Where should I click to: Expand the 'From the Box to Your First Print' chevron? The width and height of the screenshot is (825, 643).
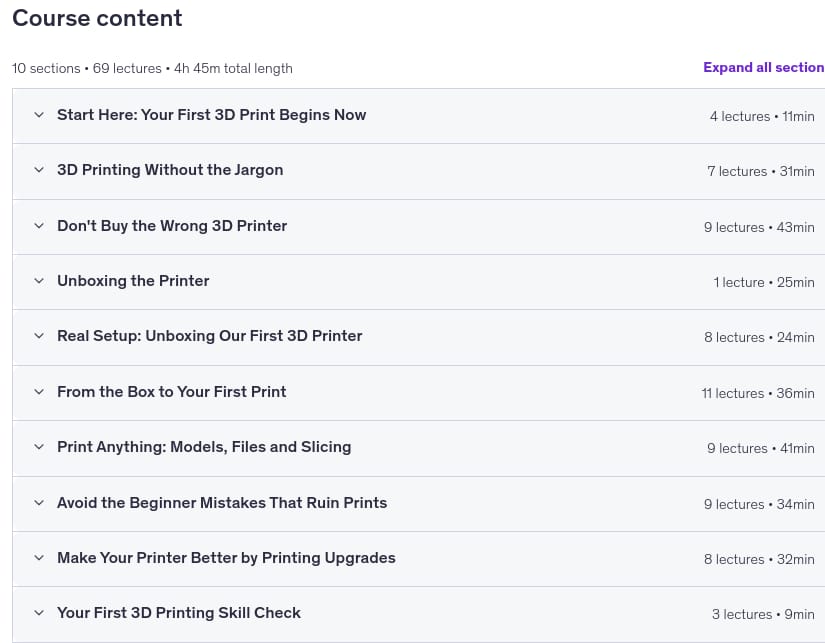coord(39,392)
